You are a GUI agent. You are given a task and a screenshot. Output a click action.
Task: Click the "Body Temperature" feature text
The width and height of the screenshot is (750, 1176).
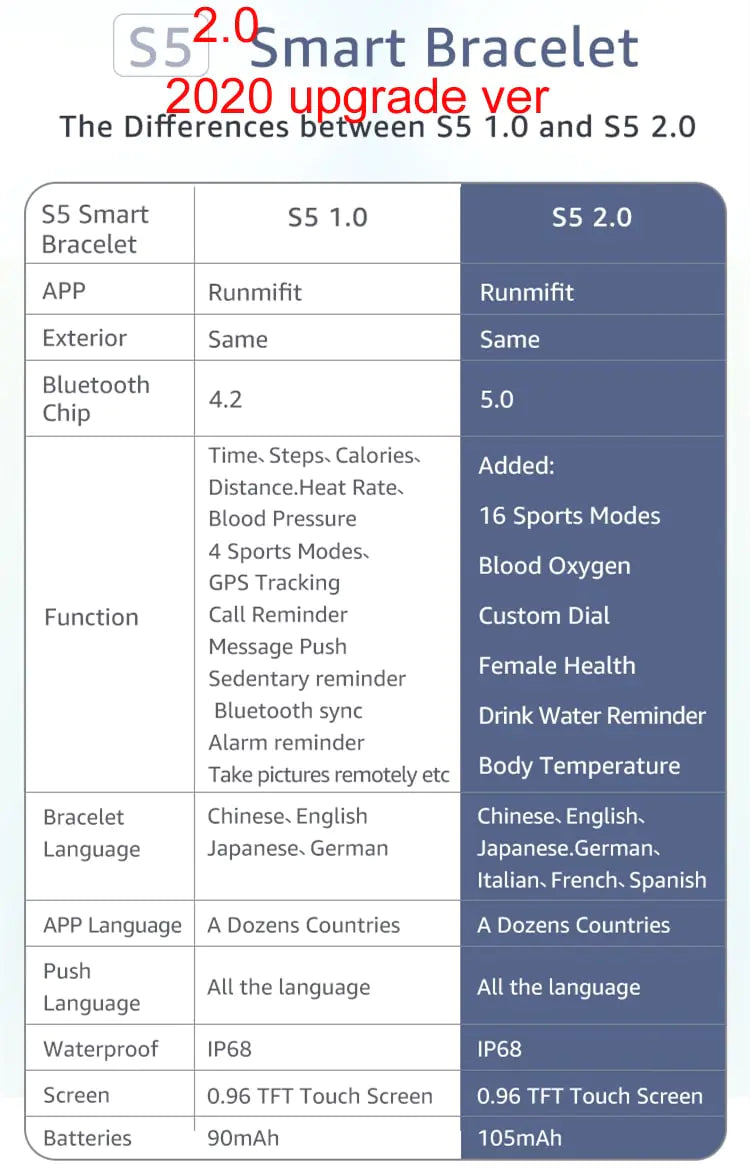579,766
